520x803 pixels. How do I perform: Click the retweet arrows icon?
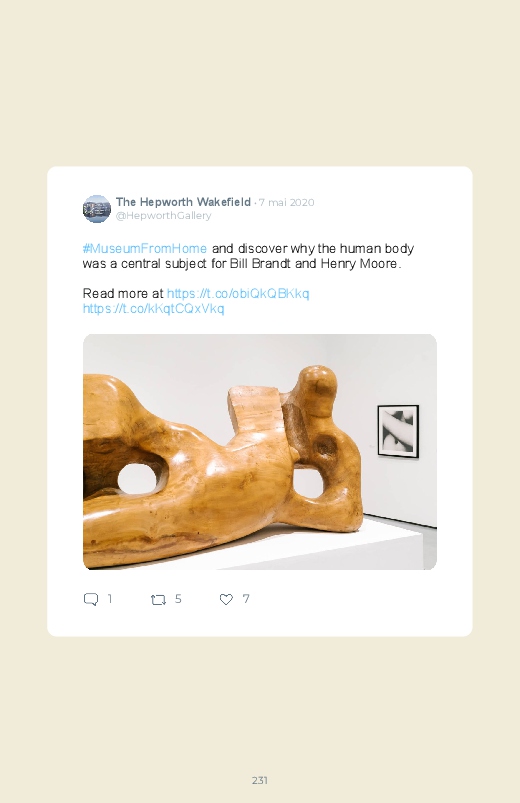point(158,599)
